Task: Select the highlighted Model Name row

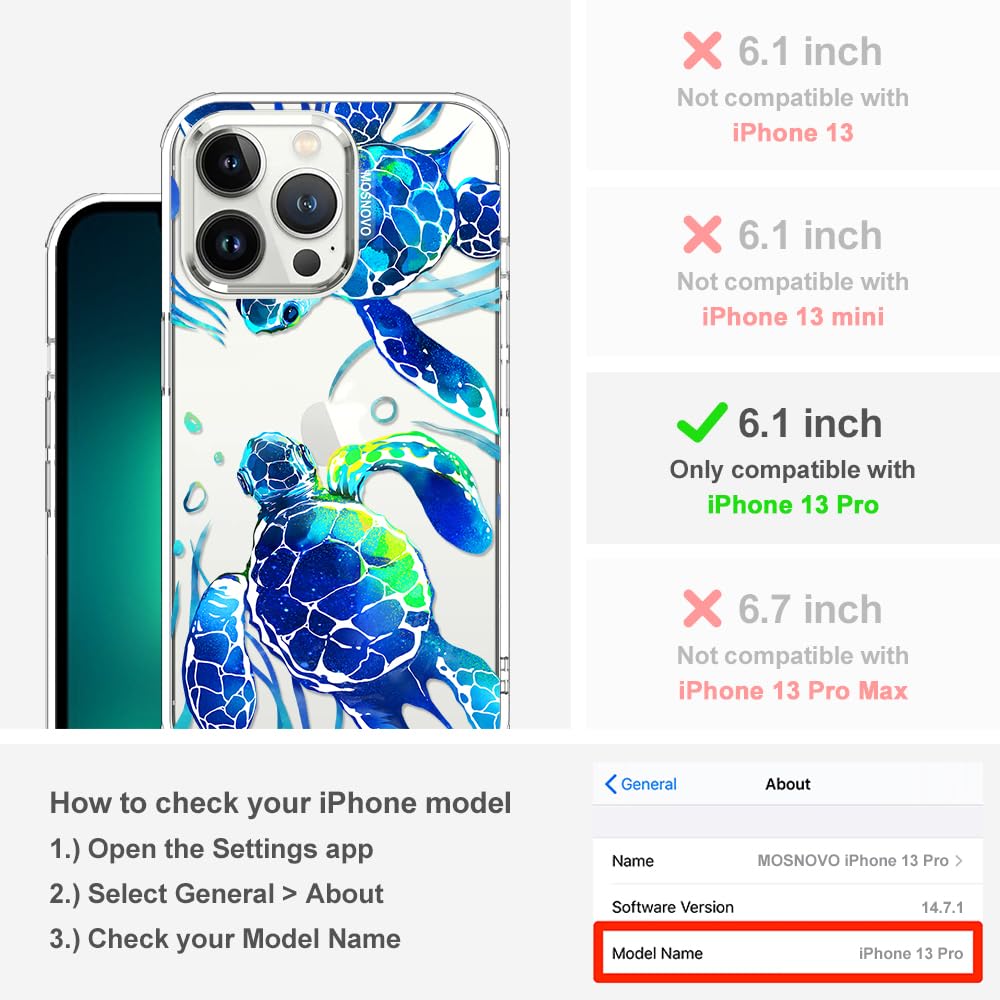Action: click(788, 953)
